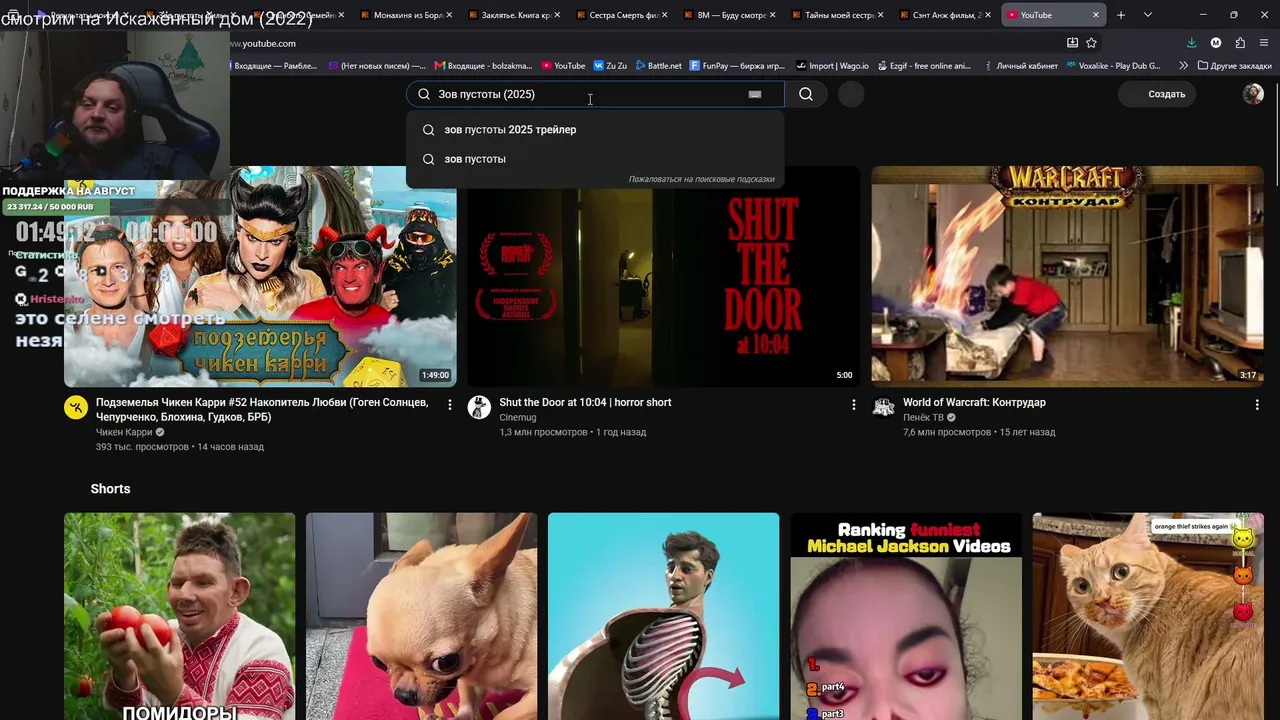Open the 'Import | Wago.io' bookmark

click(832, 66)
